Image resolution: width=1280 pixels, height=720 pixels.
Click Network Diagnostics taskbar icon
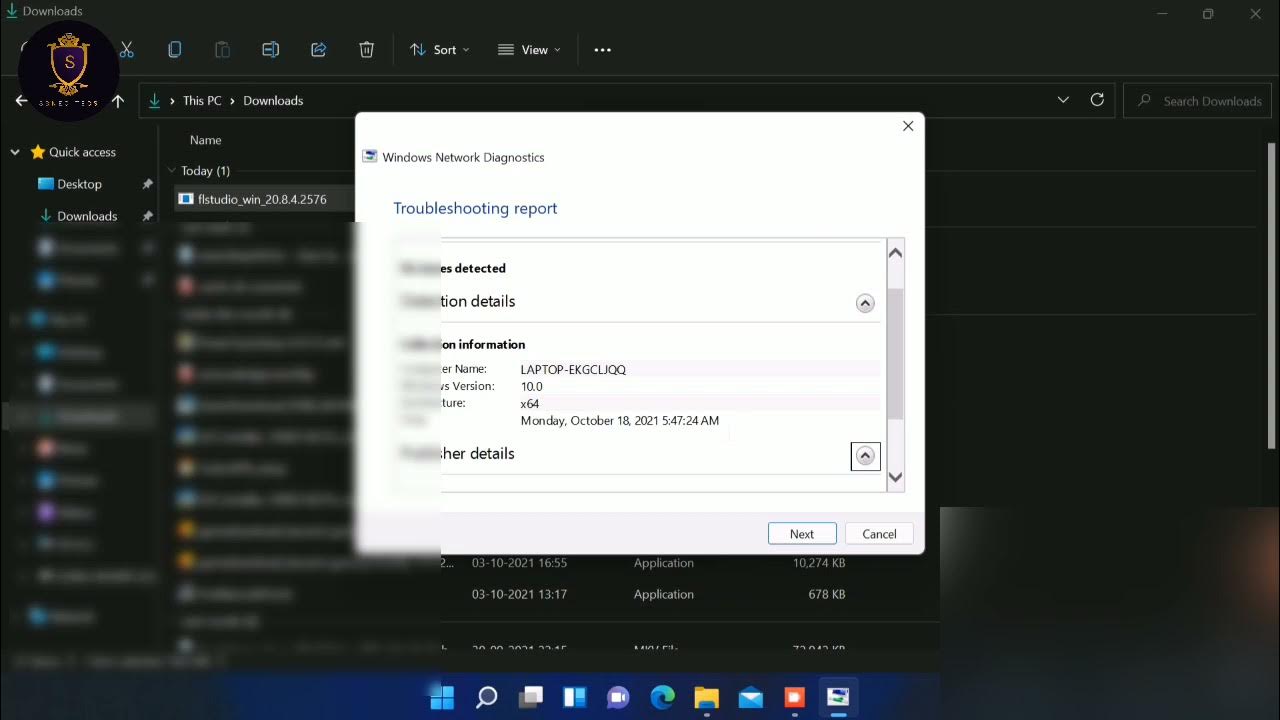[838, 697]
